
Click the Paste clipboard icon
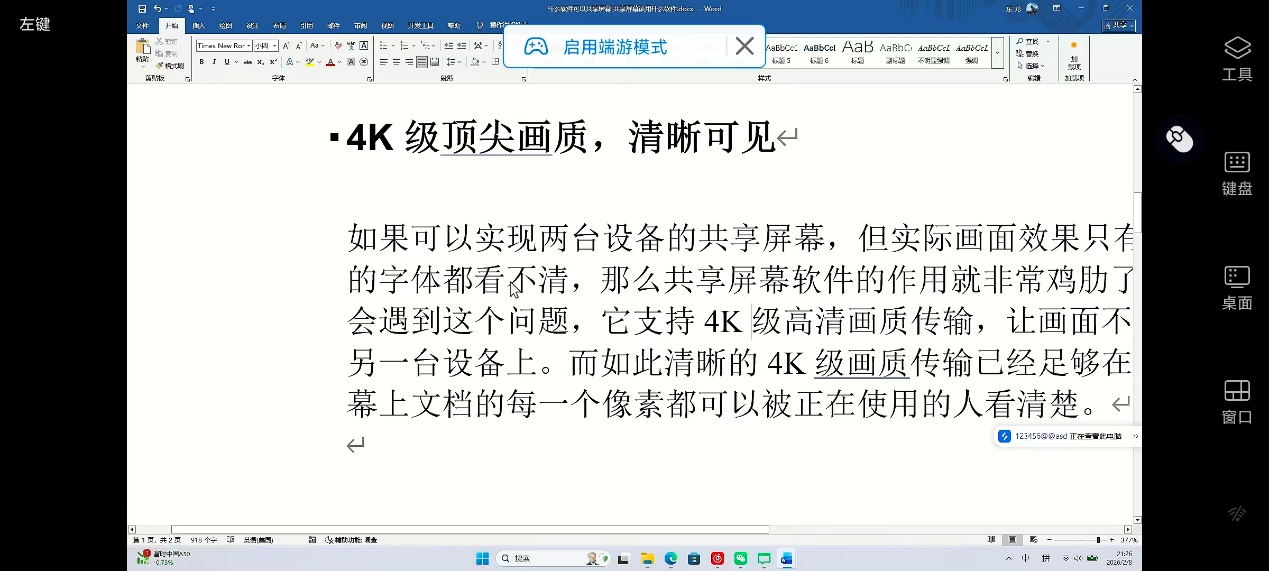click(x=143, y=46)
